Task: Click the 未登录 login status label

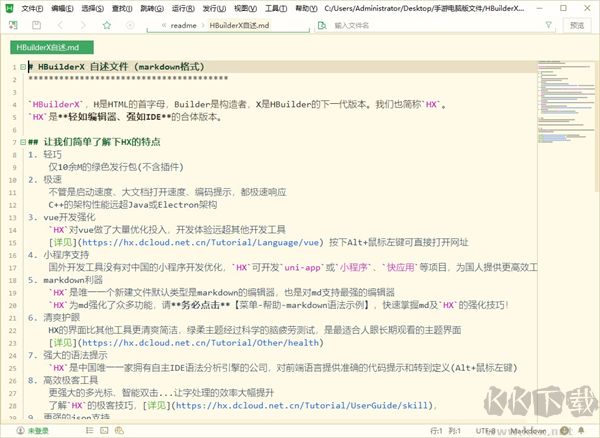Action: pyautogui.click(x=38, y=430)
